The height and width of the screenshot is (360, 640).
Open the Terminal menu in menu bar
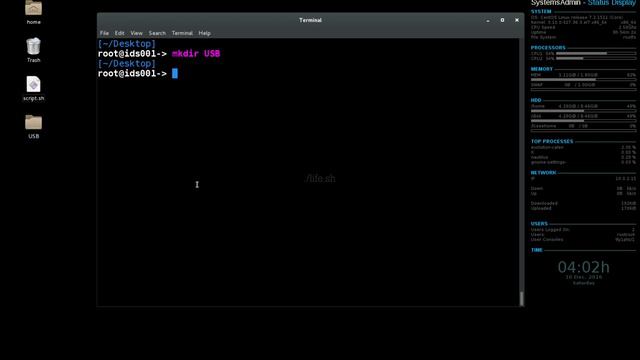(x=182, y=33)
